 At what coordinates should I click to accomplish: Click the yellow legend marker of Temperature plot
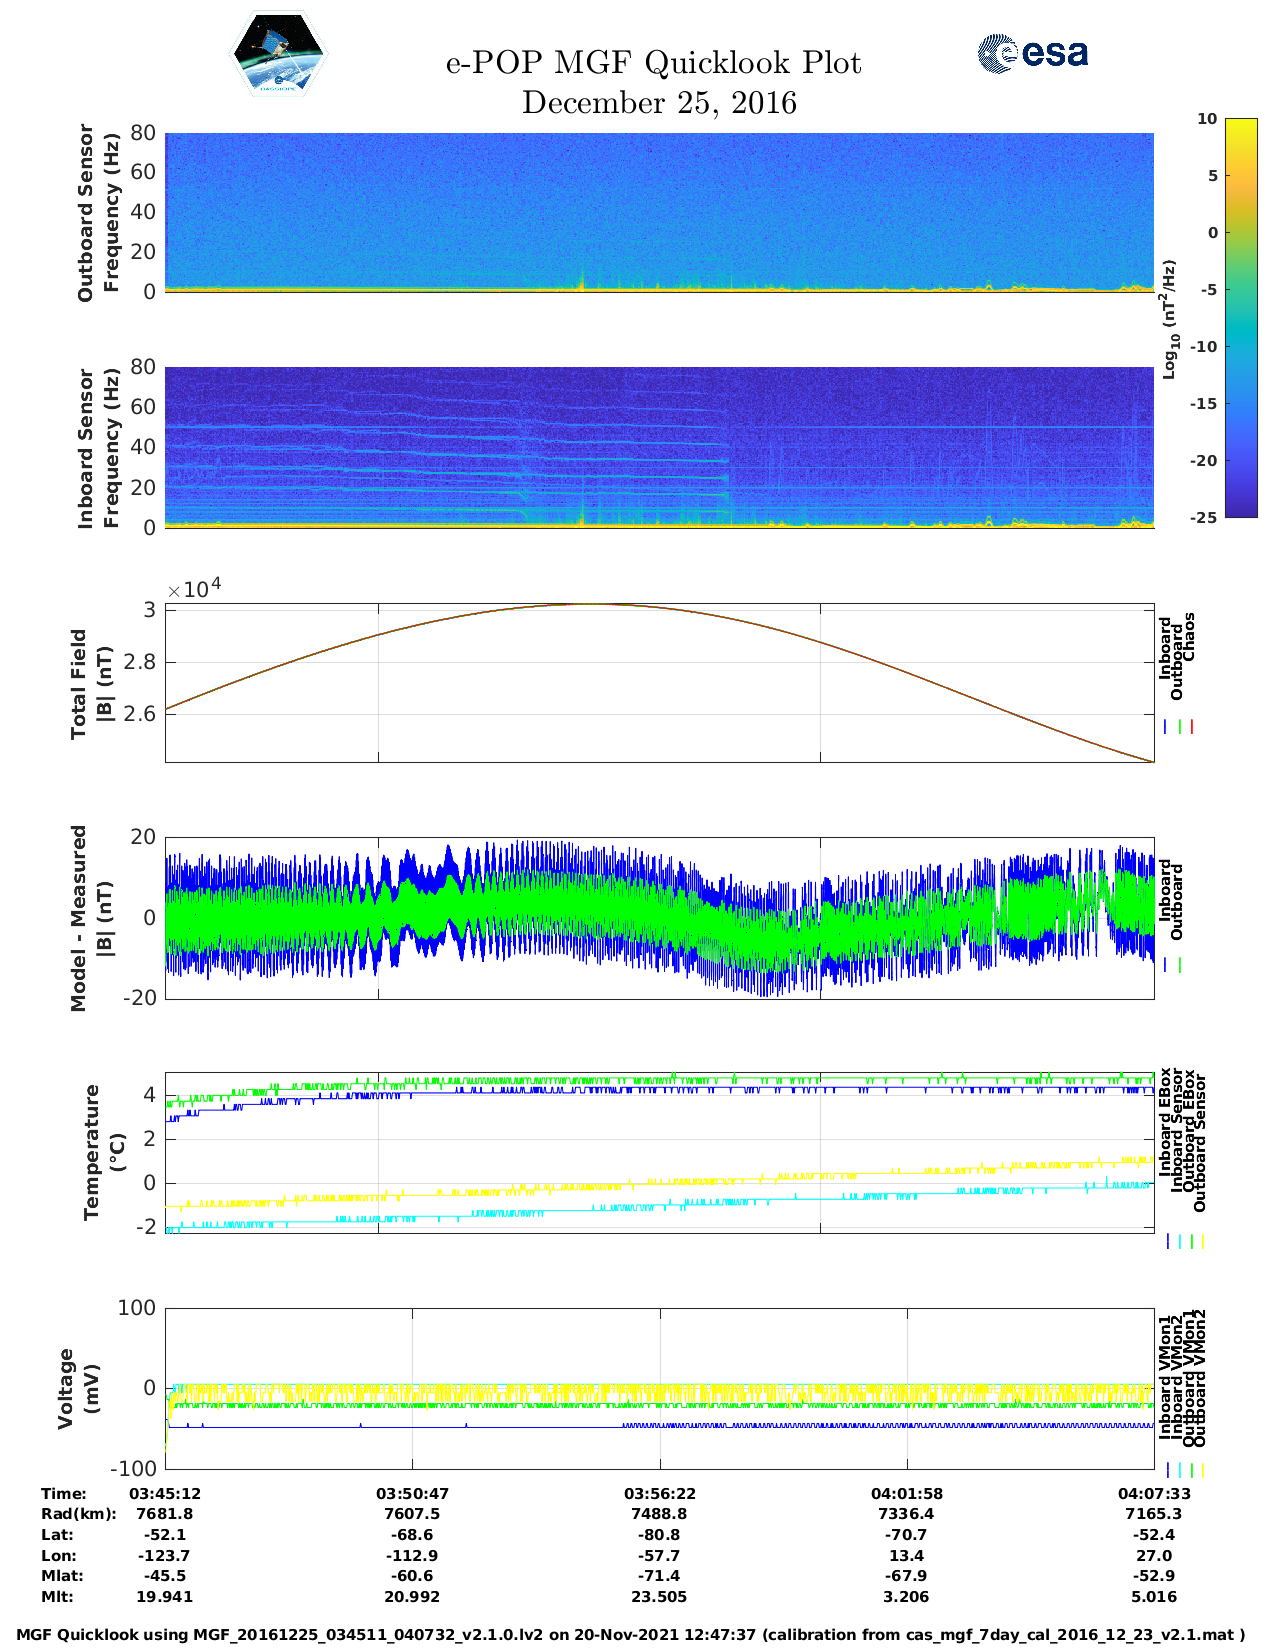click(x=1202, y=1241)
